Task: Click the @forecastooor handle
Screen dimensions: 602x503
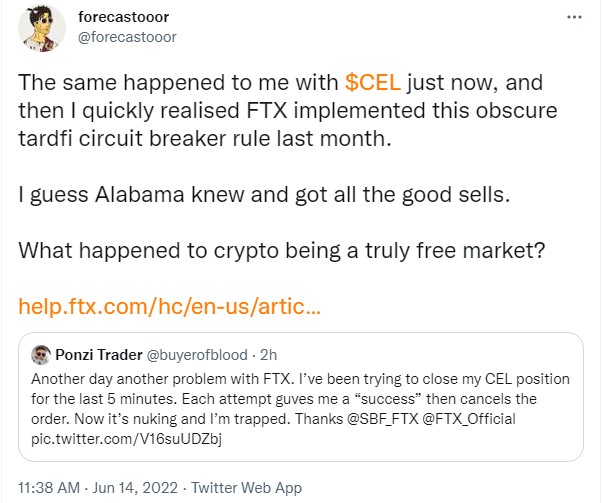Action: (x=126, y=37)
